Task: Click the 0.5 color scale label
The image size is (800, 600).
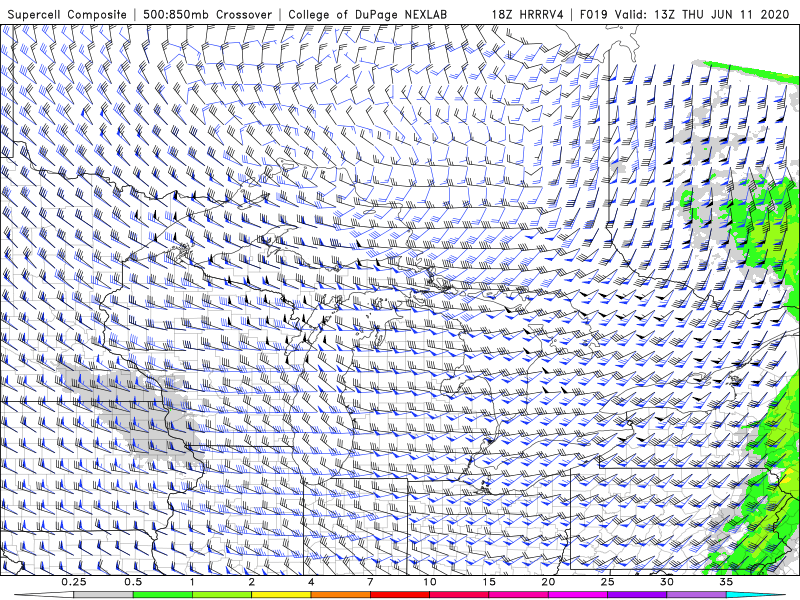Action: [133, 582]
